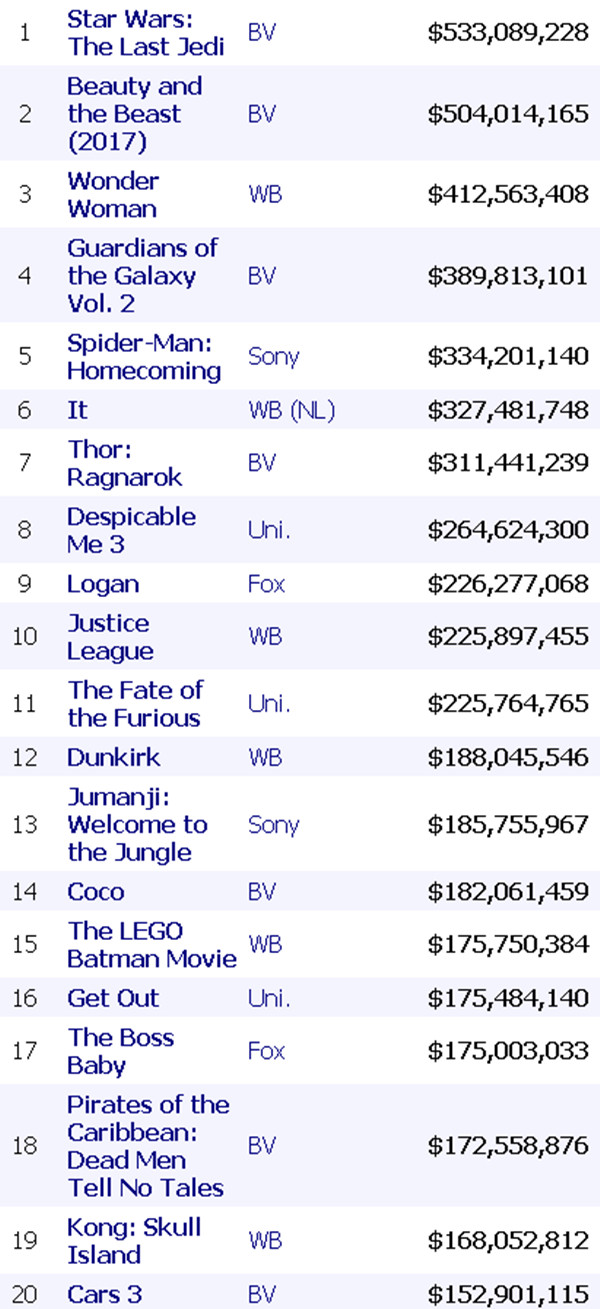Viewport: 600px width, 1309px height.
Task: Open the Thor: Ragnarok link
Action: pos(124,463)
